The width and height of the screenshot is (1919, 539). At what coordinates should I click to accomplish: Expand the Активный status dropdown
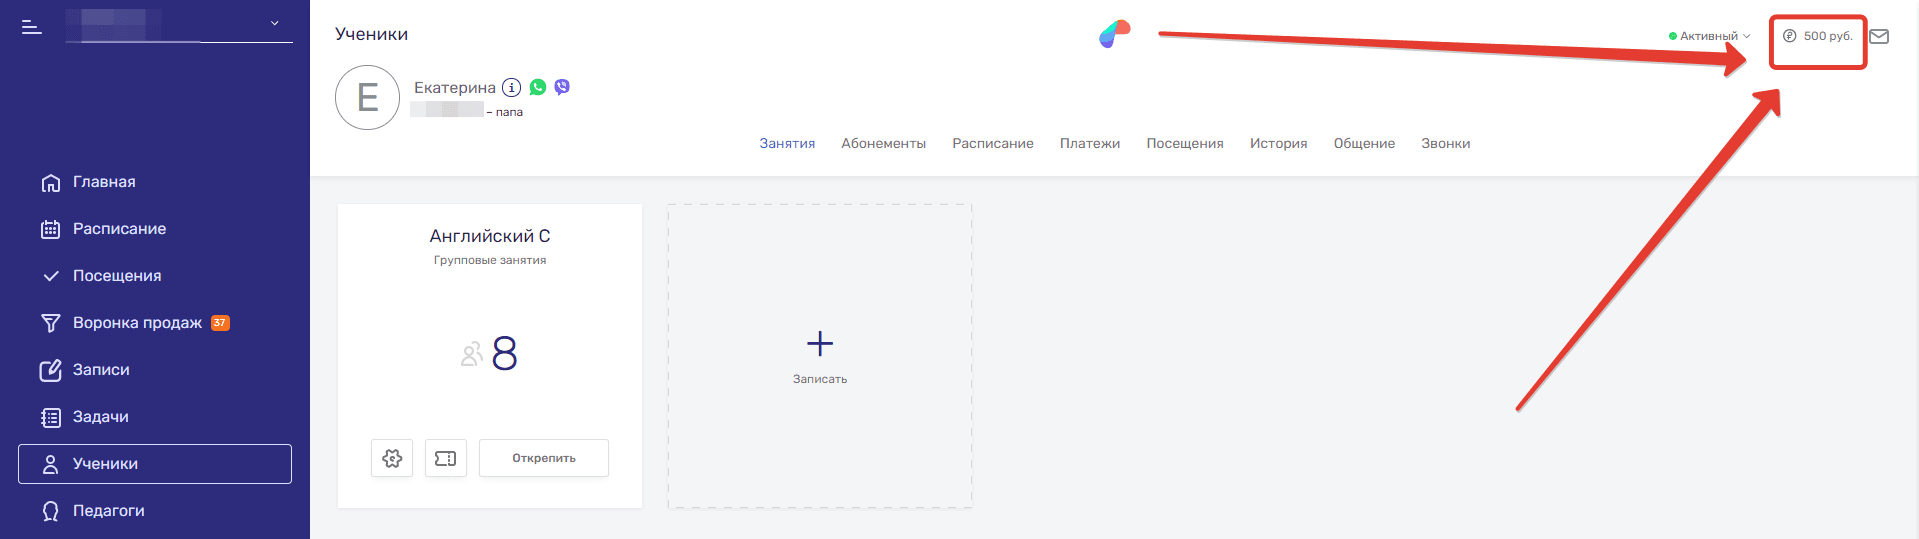pos(1710,36)
